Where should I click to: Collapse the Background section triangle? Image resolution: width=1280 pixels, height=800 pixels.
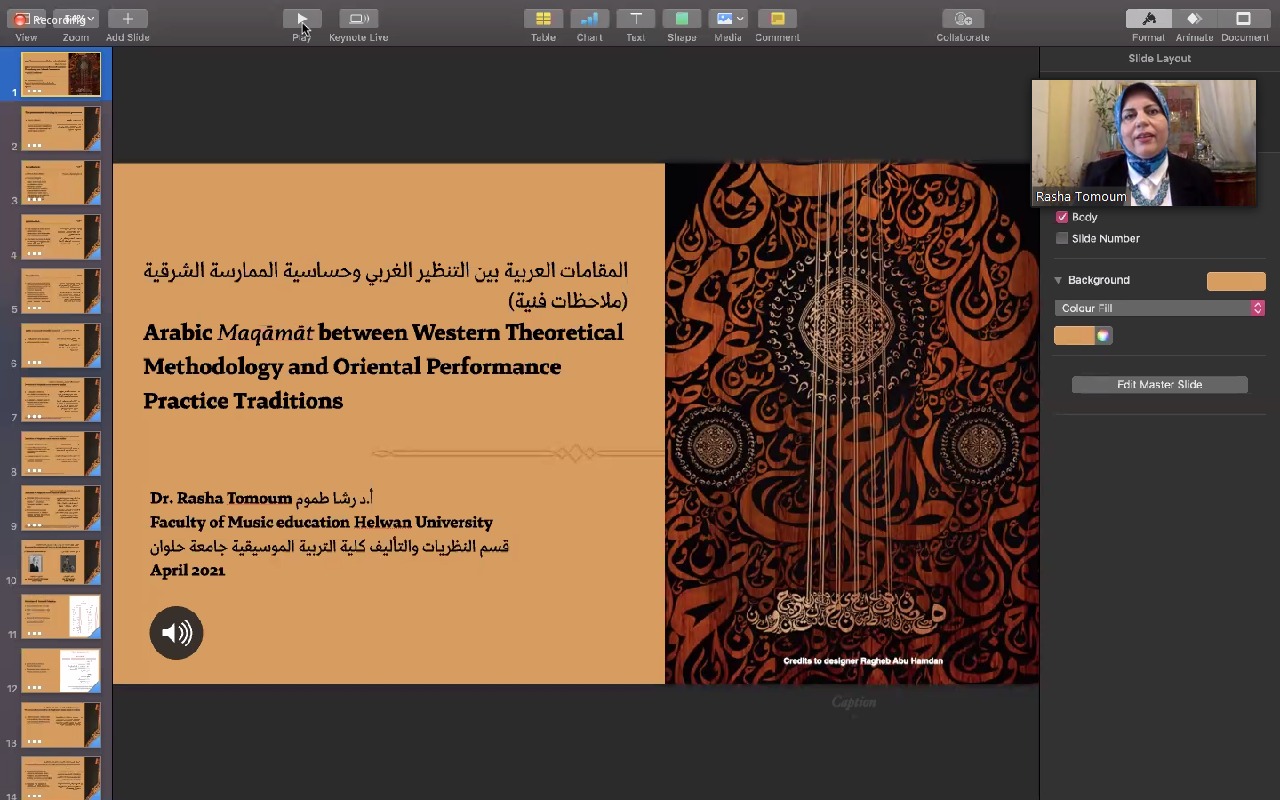pos(1058,281)
